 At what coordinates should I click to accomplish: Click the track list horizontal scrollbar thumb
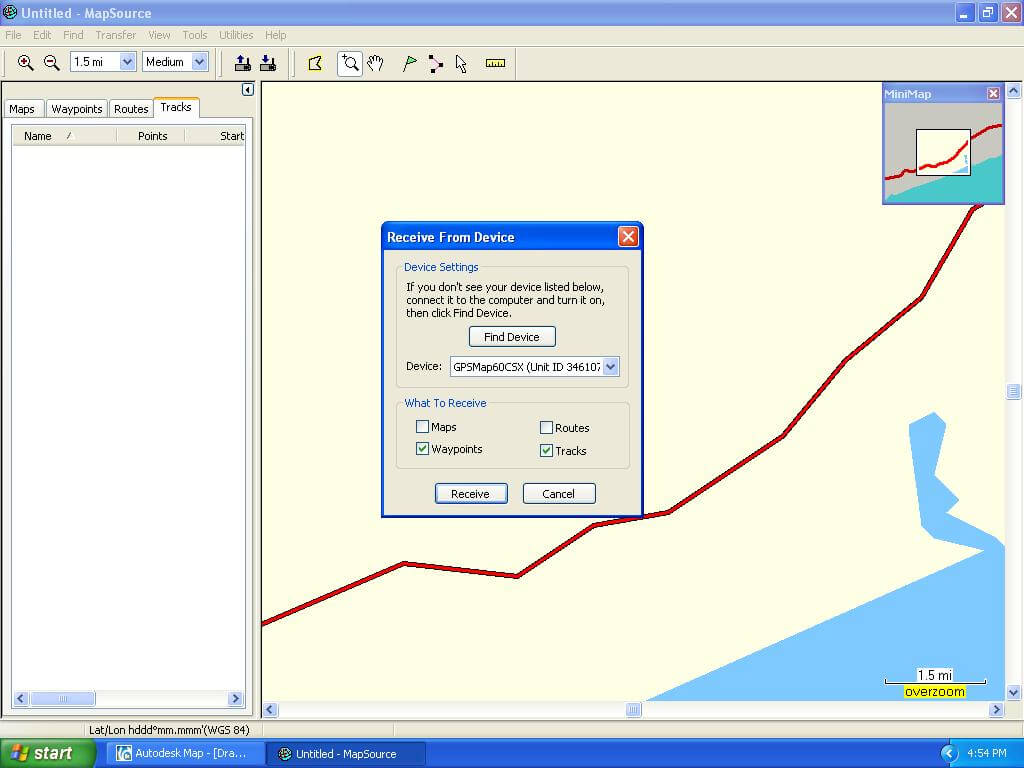pyautogui.click(x=63, y=699)
